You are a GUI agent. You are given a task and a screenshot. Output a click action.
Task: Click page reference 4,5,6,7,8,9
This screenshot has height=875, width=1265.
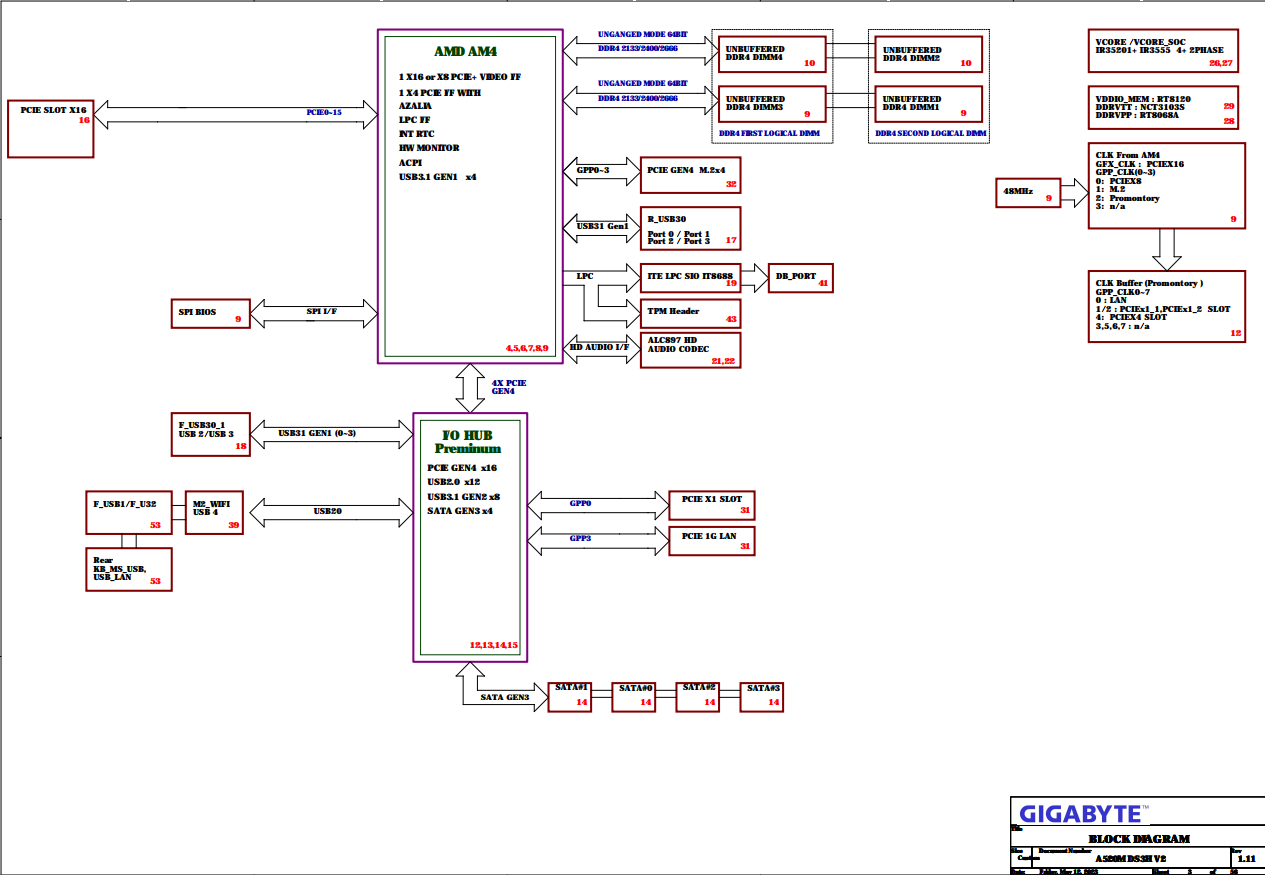pyautogui.click(x=527, y=347)
